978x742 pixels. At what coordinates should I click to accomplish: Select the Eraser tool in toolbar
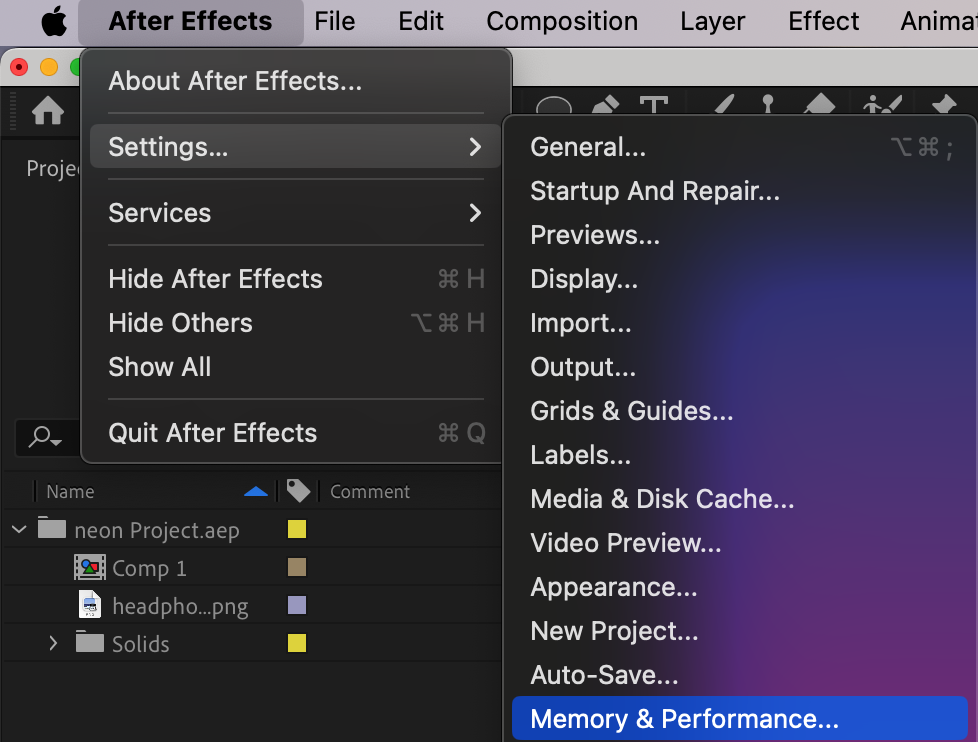click(819, 104)
